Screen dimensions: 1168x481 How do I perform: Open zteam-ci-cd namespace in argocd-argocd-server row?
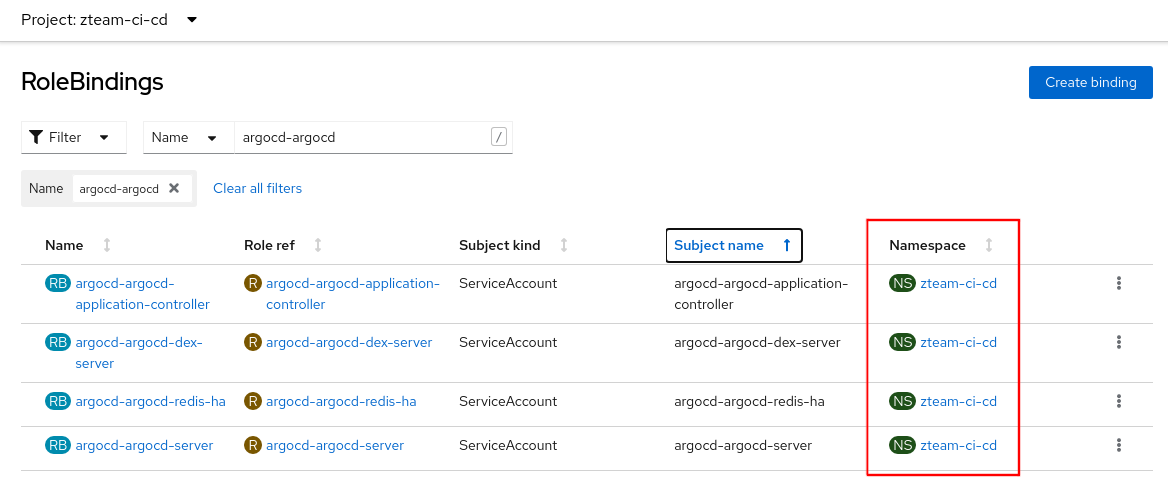pos(957,446)
